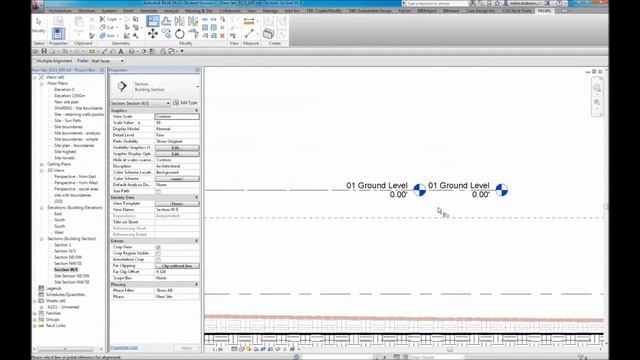
Task: Click the Cope tool icon
Action: (102, 19)
